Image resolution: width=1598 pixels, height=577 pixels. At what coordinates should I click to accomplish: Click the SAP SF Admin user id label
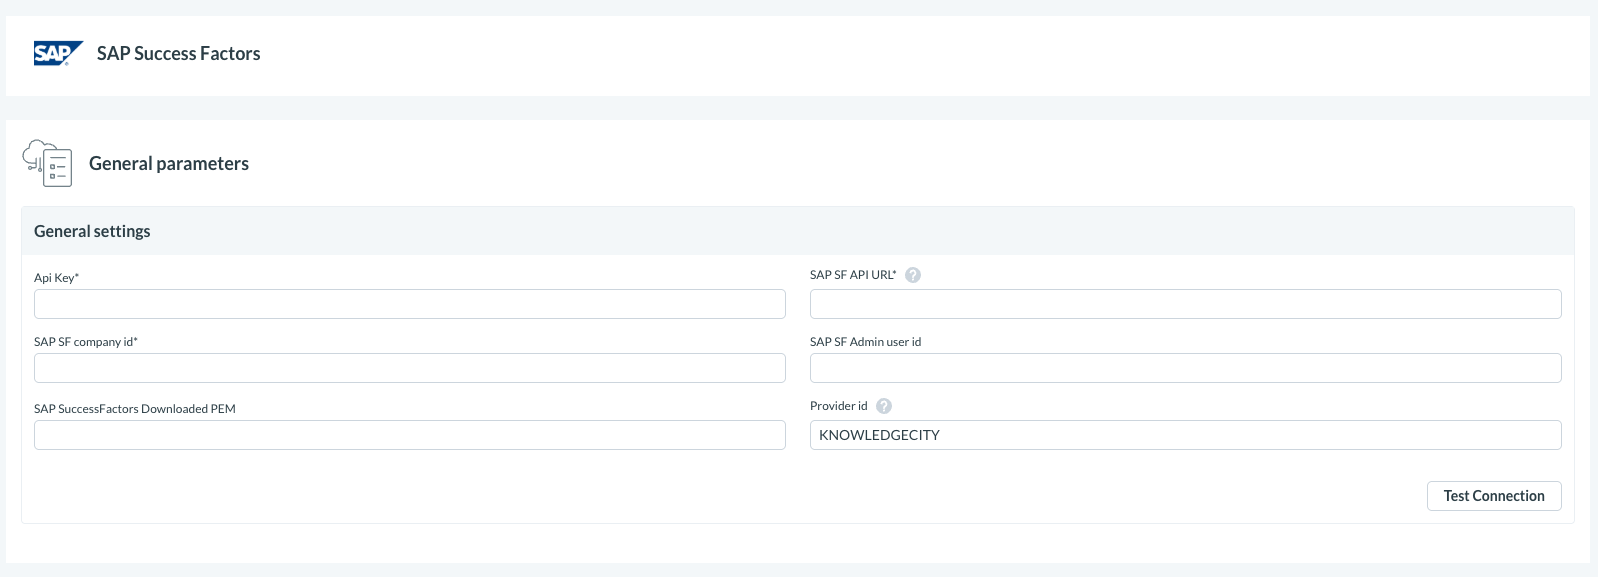pyautogui.click(x=866, y=342)
